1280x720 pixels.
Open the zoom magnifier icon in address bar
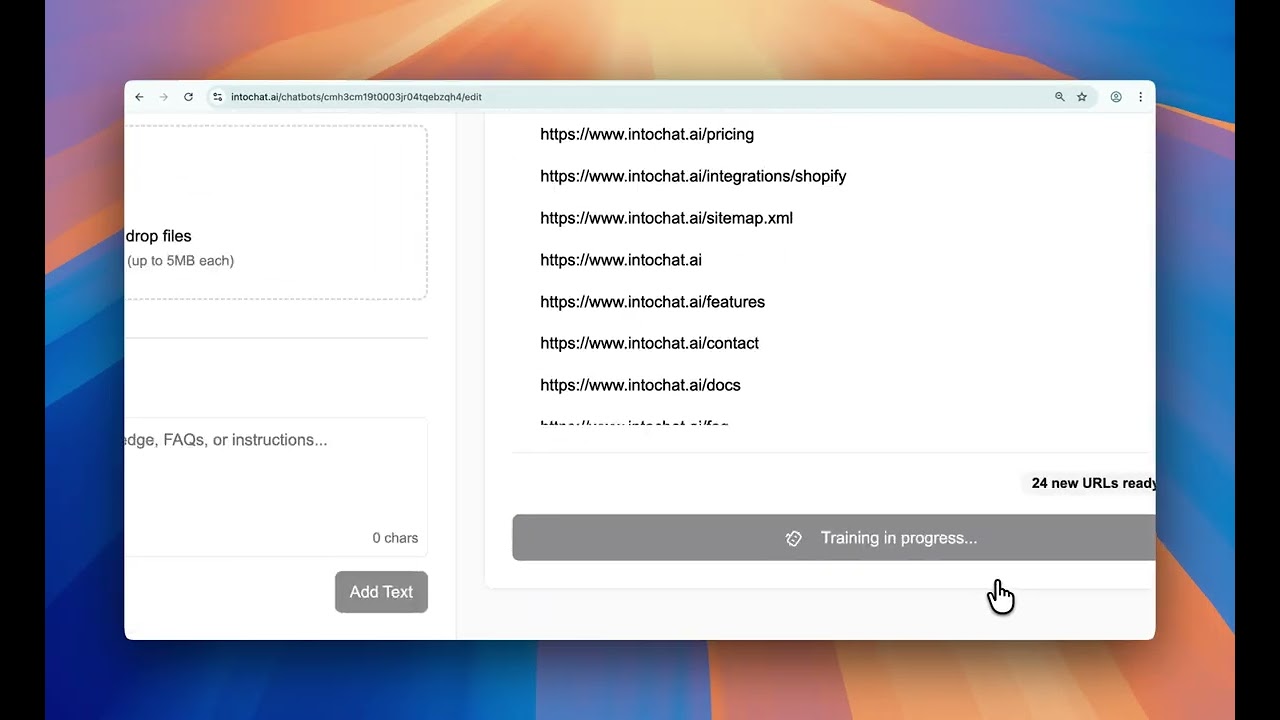pyautogui.click(x=1060, y=97)
